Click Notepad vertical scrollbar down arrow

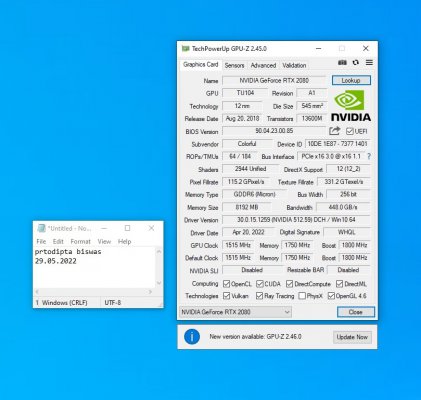159,283
